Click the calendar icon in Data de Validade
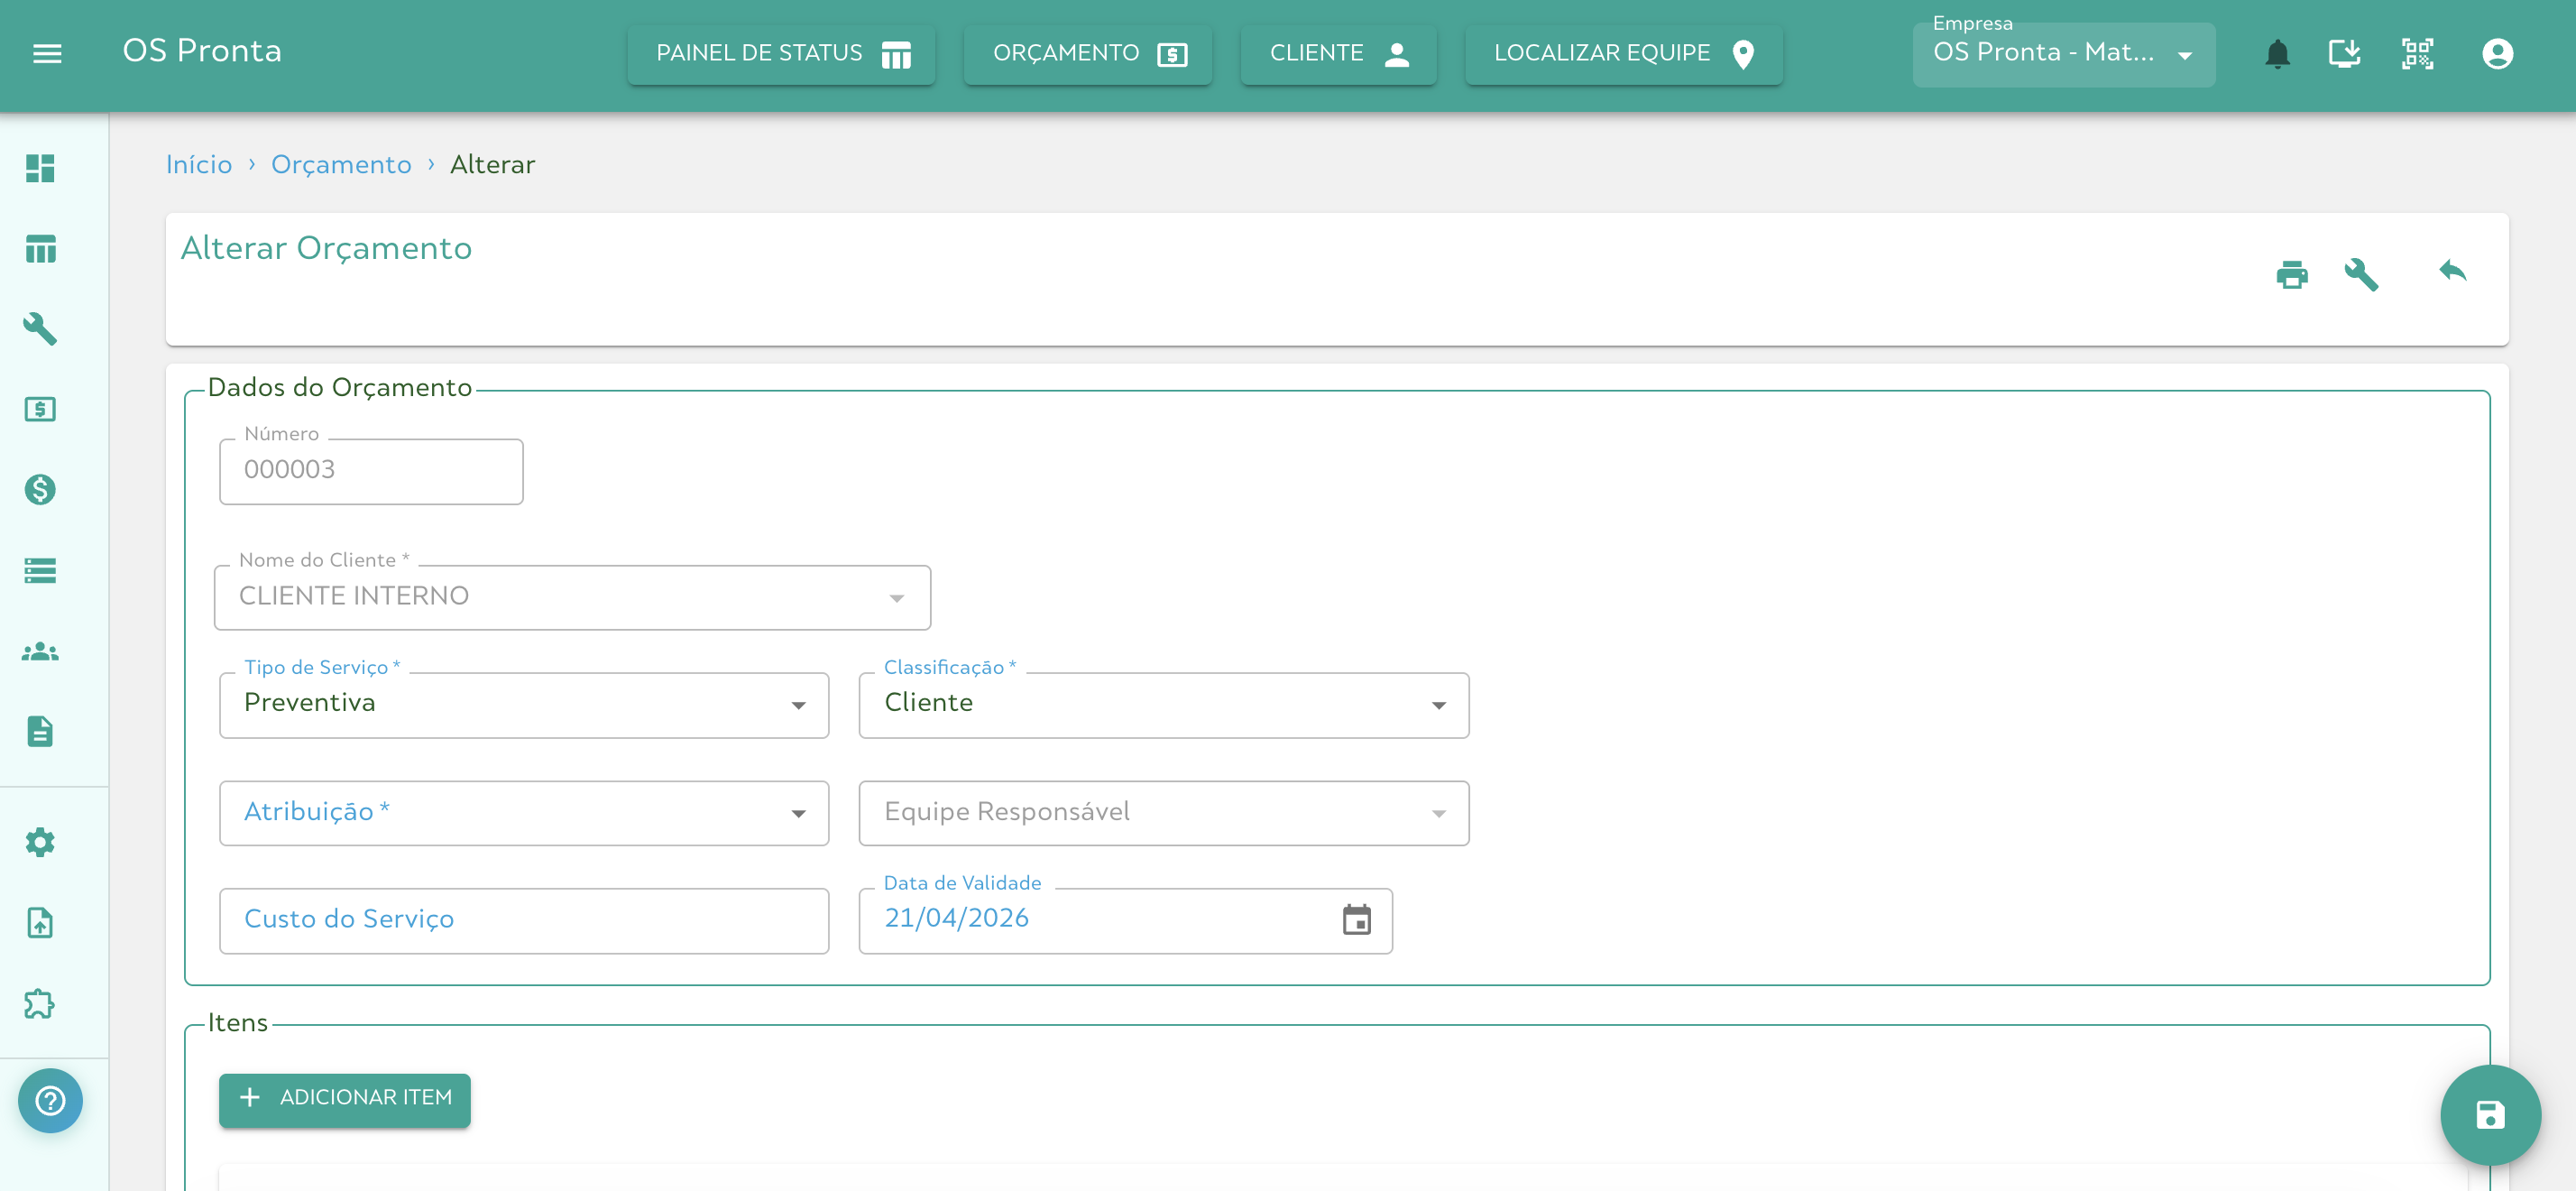This screenshot has height=1191, width=2576. point(1355,919)
